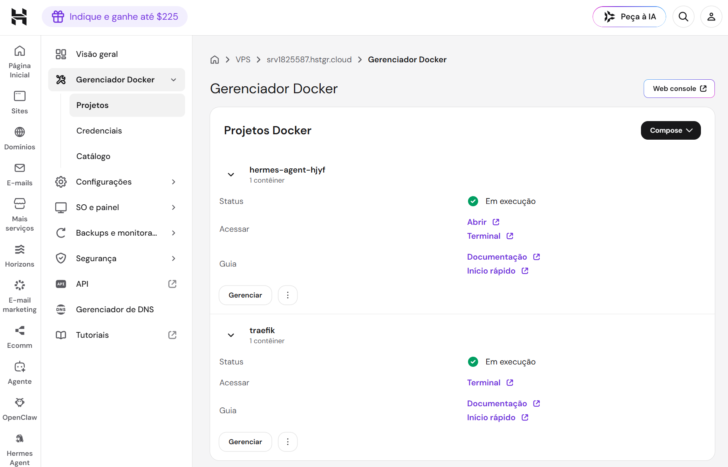Click VPS in the breadcrumb
This screenshot has width=728, height=467.
(x=243, y=59)
